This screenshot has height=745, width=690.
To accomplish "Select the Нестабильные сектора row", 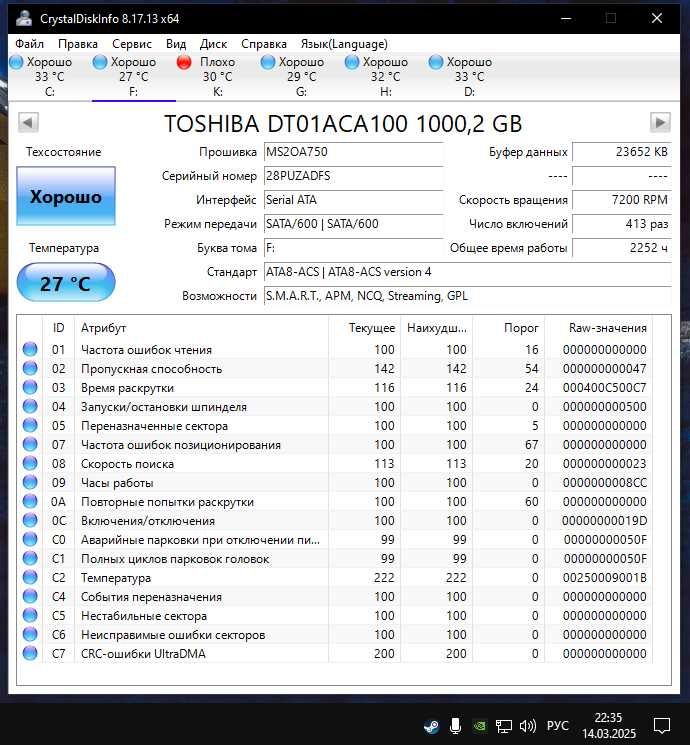I will [x=335, y=615].
